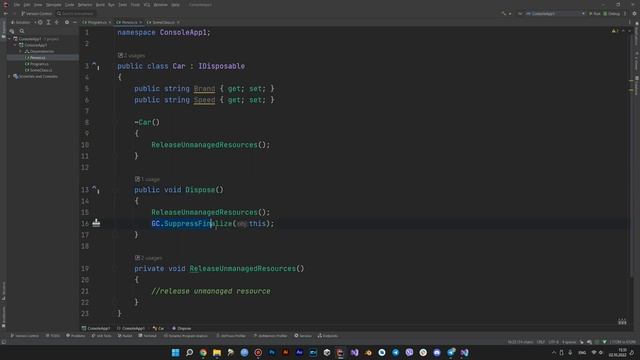The image size is (640, 360).
Task: Go to next highlighted error arrow
Action: tap(629, 31)
